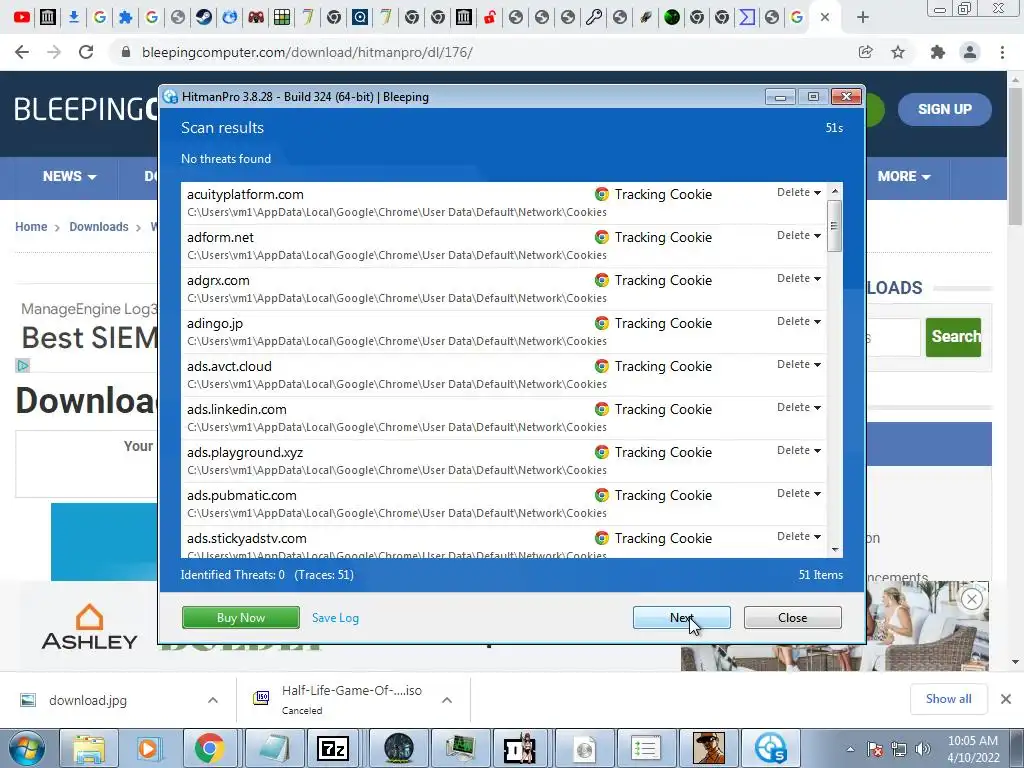The height and width of the screenshot is (768, 1024).
Task: Open 7-Zip from the taskbar
Action: point(332,748)
